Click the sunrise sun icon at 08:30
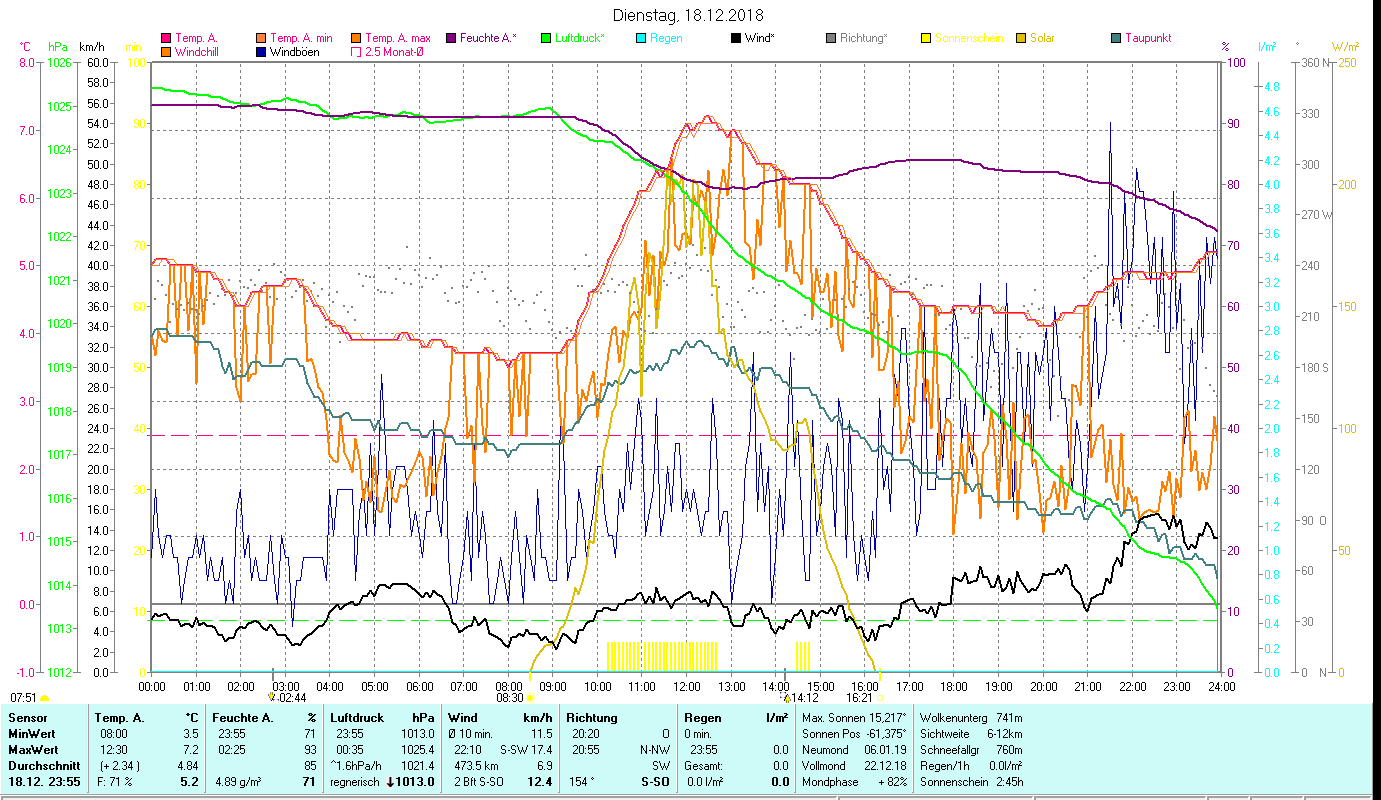 [x=530, y=698]
